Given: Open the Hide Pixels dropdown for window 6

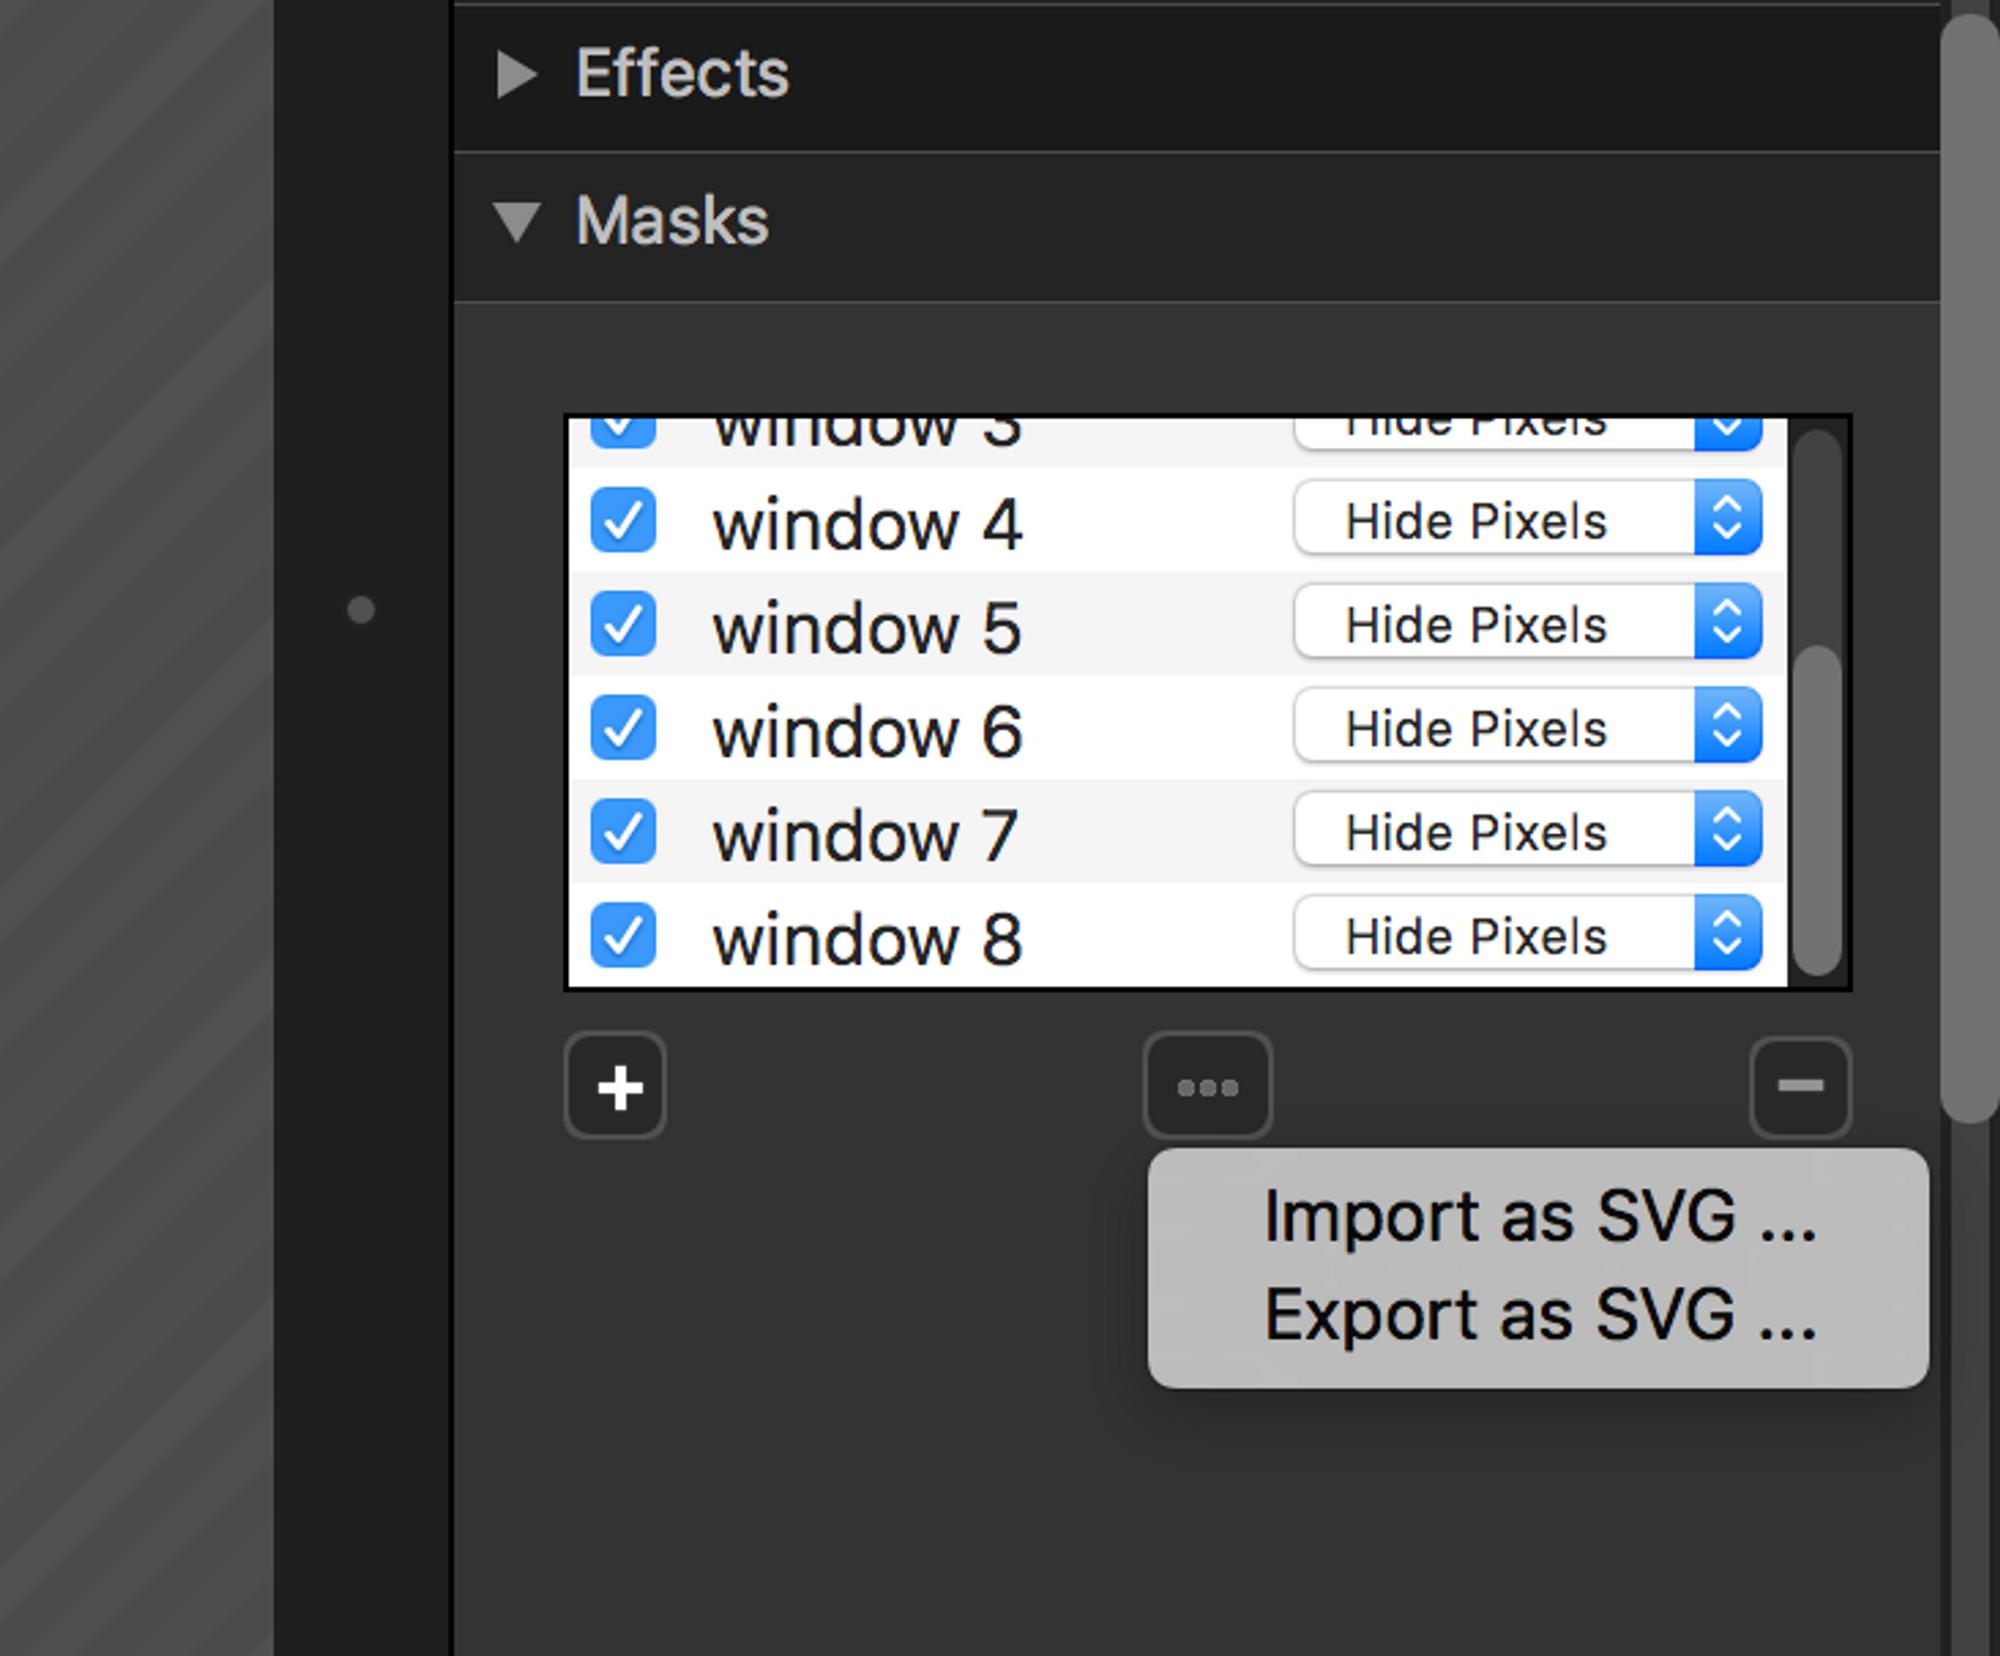Looking at the screenshot, I should point(1527,728).
